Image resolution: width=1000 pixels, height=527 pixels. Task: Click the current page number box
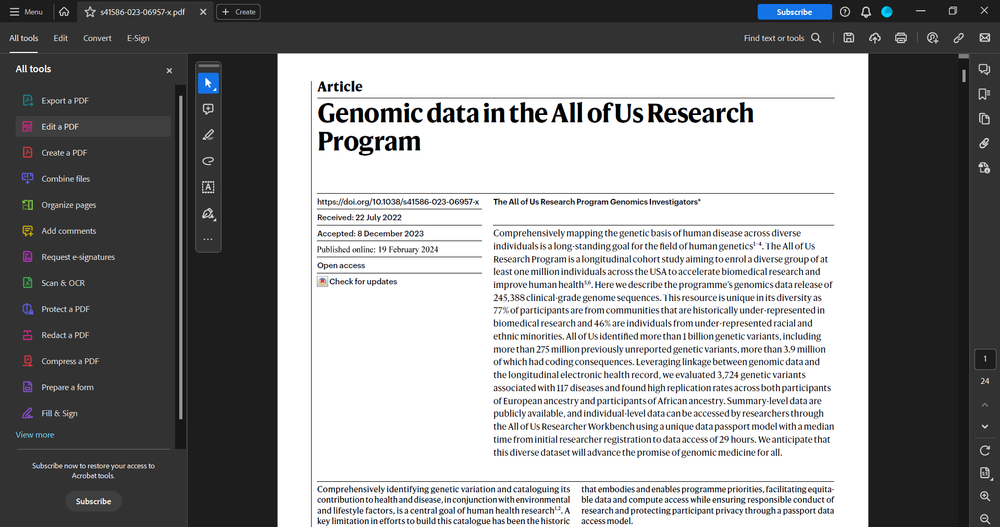[984, 359]
